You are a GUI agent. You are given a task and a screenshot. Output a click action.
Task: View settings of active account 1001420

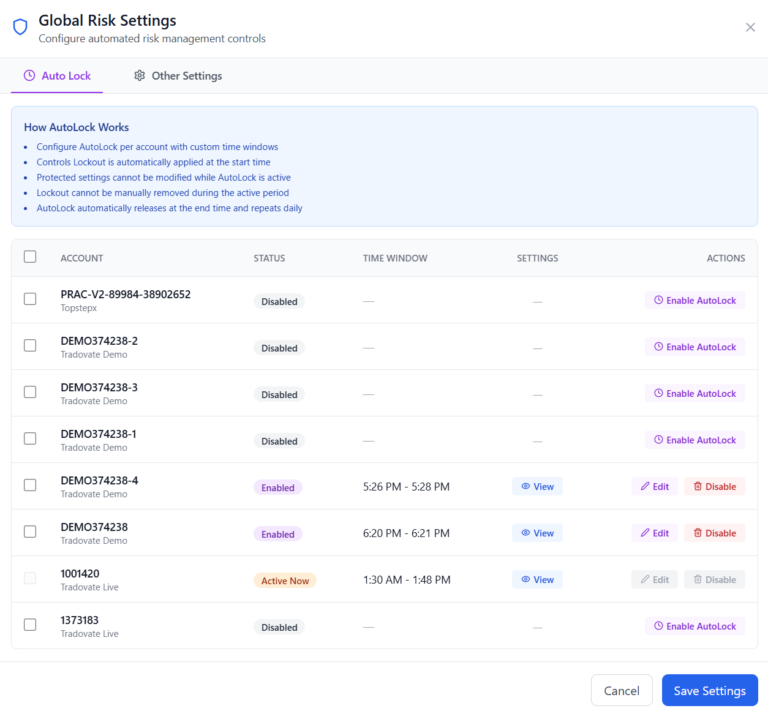tap(537, 580)
